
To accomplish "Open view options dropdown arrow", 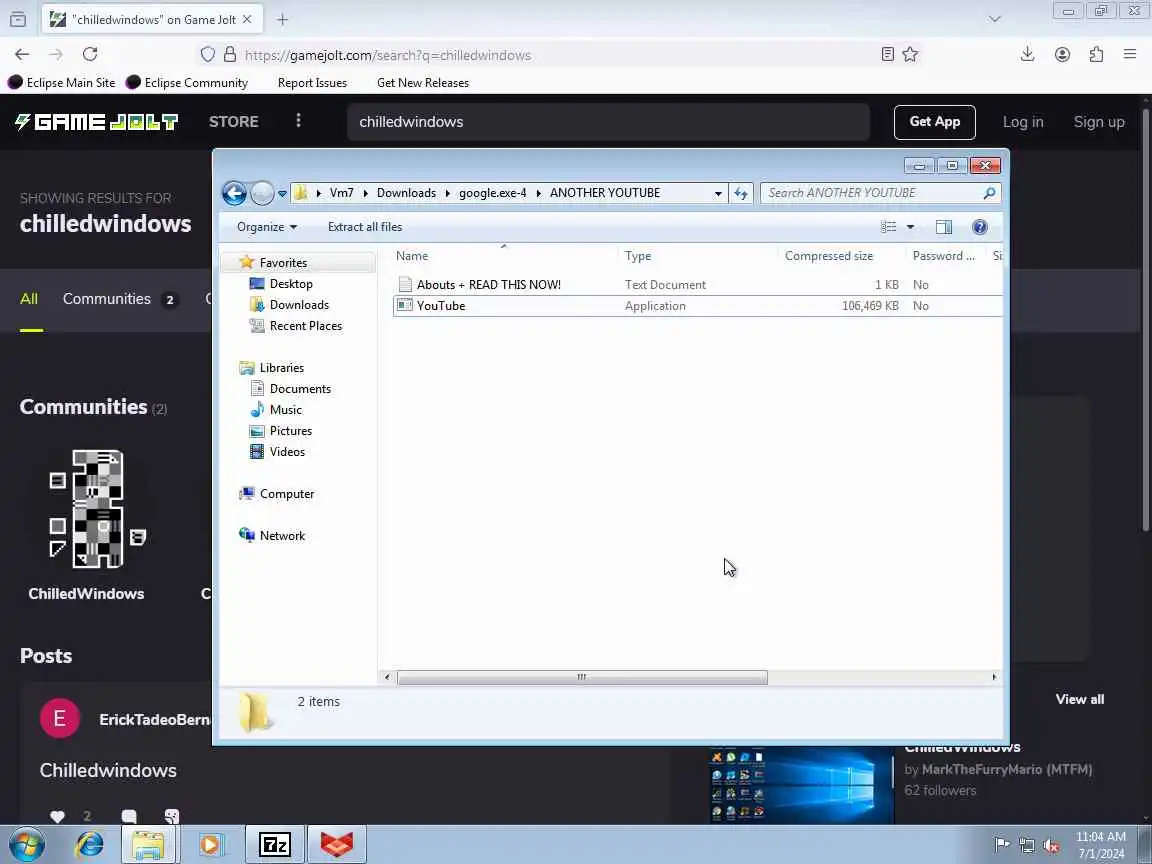I will 910,227.
